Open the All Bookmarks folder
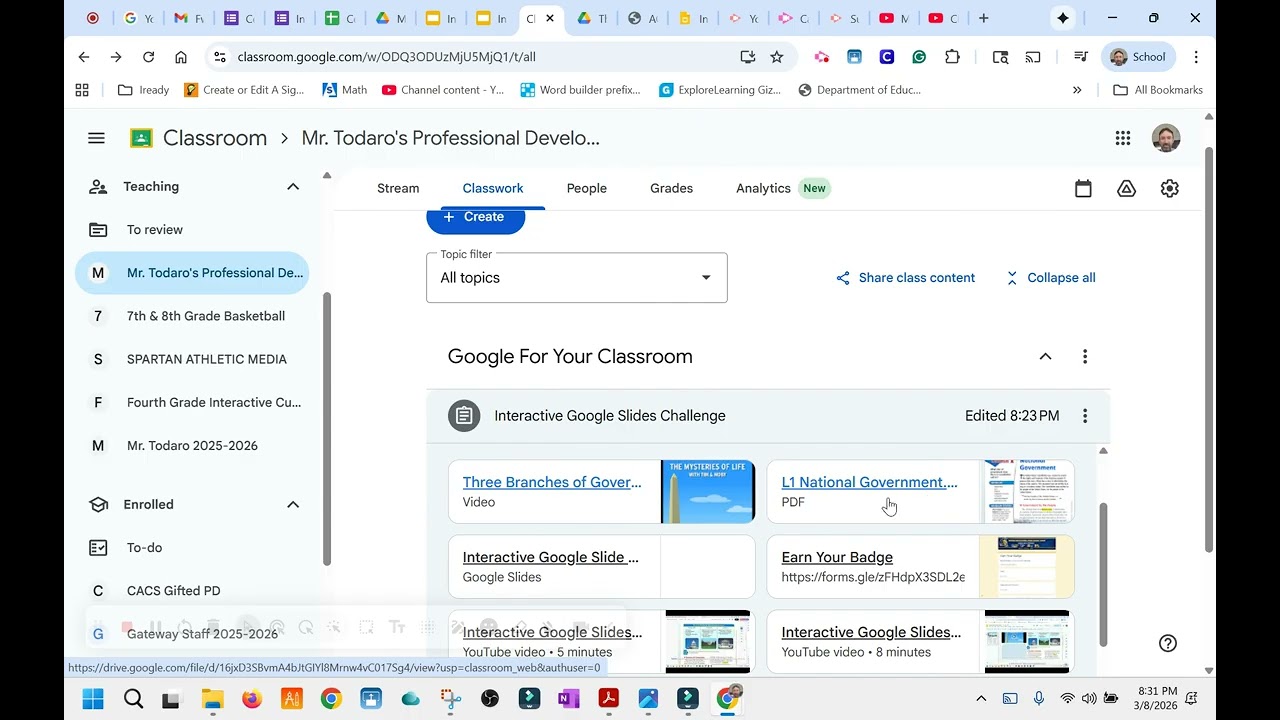1280x720 pixels. coord(1158,90)
